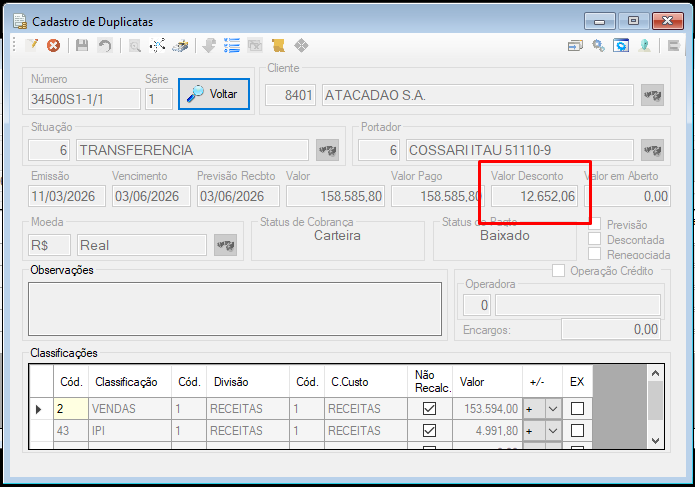Click the windows-with-arrow icon on toolbar right
This screenshot has height=487, width=695.
point(575,45)
